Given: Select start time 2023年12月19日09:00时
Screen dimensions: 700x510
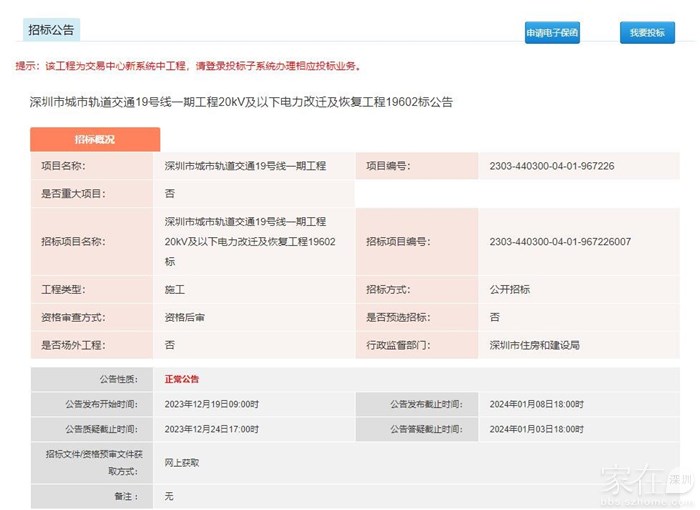Looking at the screenshot, I should [211, 404].
